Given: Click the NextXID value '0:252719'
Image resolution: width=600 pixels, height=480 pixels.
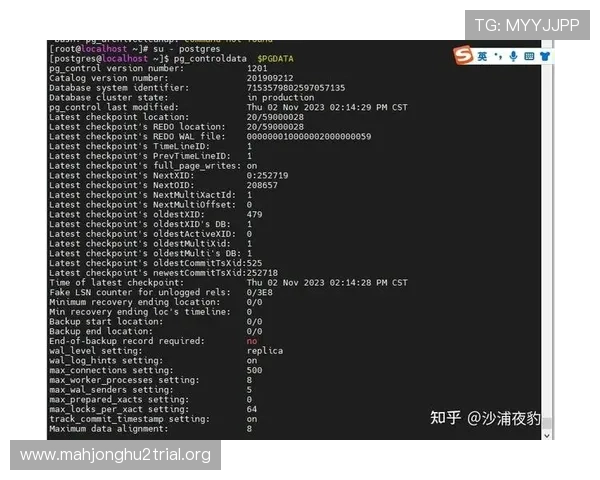Looking at the screenshot, I should (x=267, y=176).
